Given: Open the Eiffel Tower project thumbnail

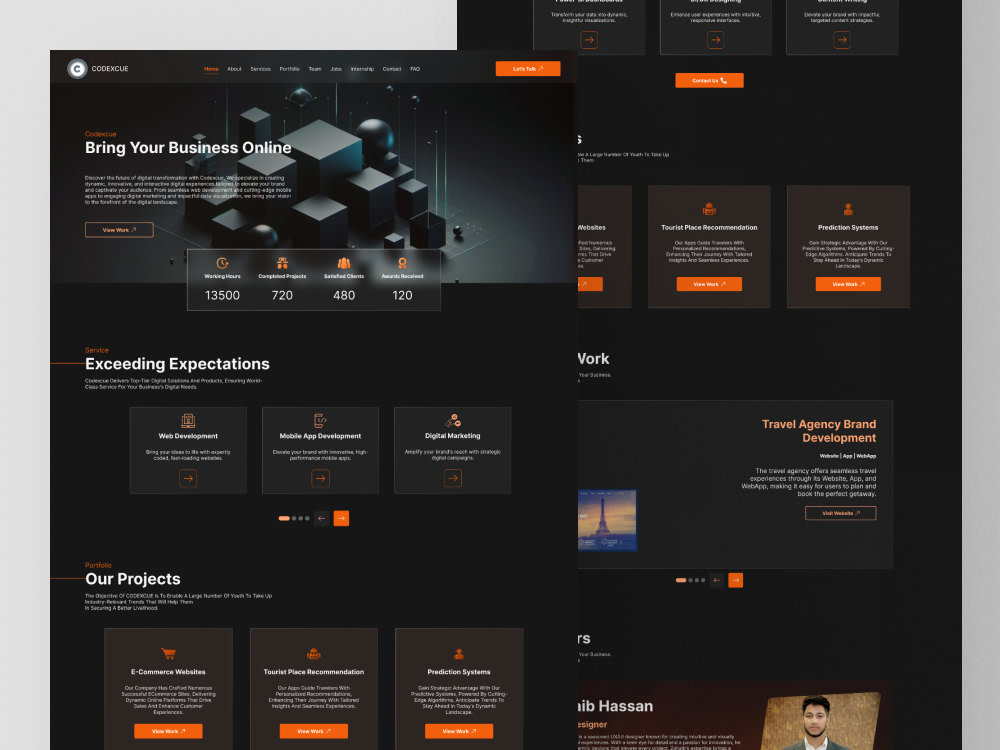Looking at the screenshot, I should (607, 520).
